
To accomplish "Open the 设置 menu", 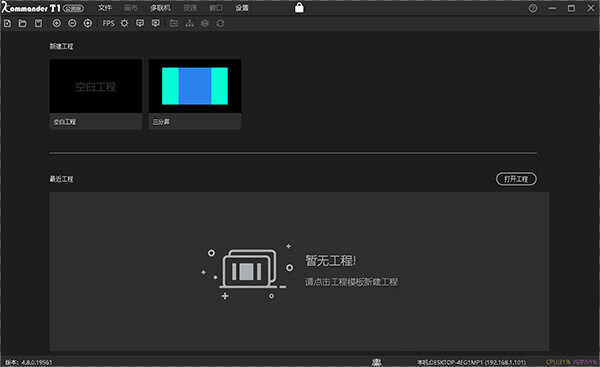I will click(242, 8).
